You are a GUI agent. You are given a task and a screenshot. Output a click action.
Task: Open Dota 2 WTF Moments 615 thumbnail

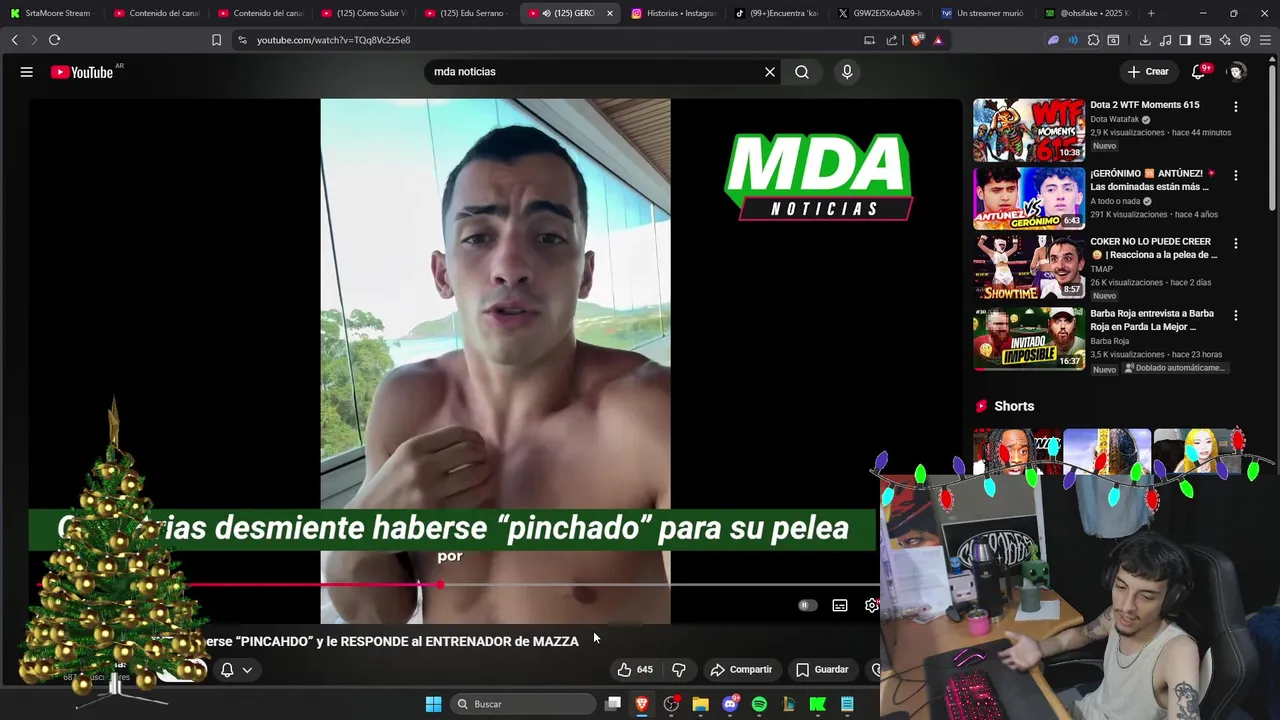tap(1029, 130)
